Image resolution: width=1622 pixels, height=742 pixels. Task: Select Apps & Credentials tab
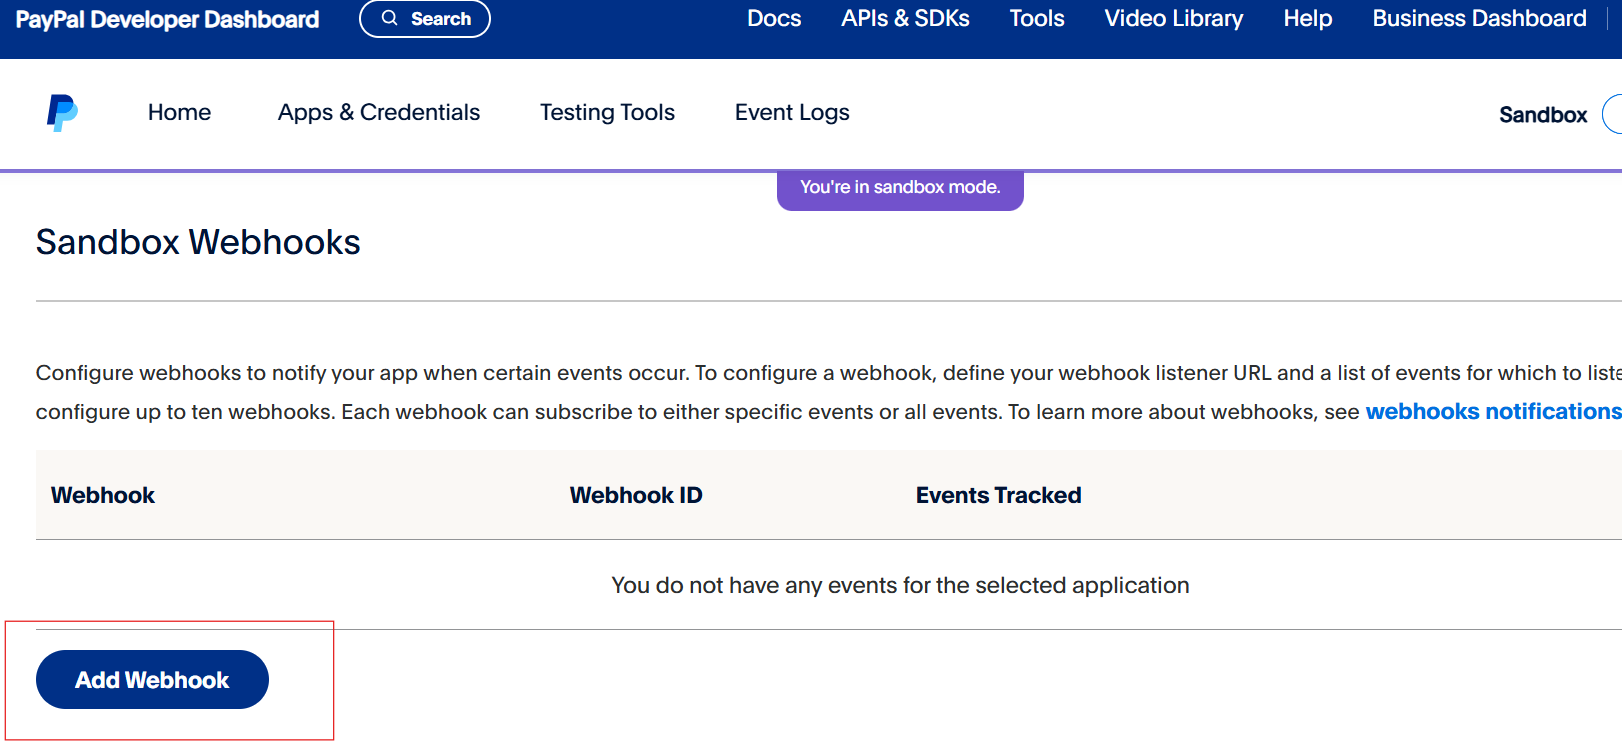[379, 112]
